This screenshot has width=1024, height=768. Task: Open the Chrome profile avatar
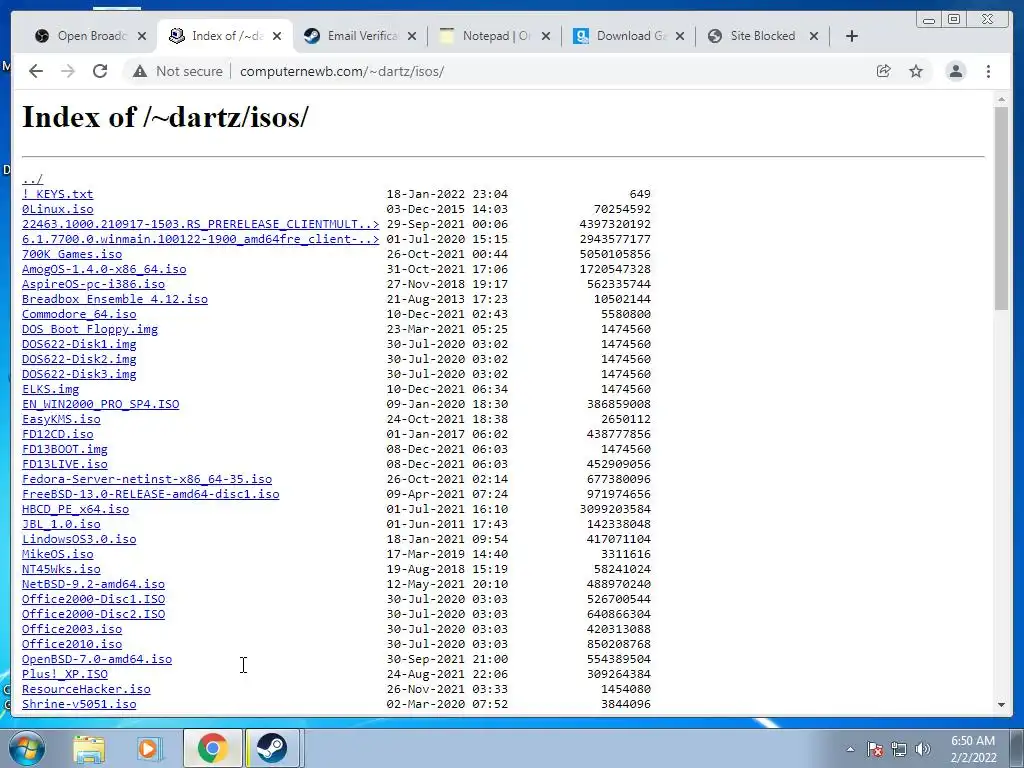[x=955, y=71]
